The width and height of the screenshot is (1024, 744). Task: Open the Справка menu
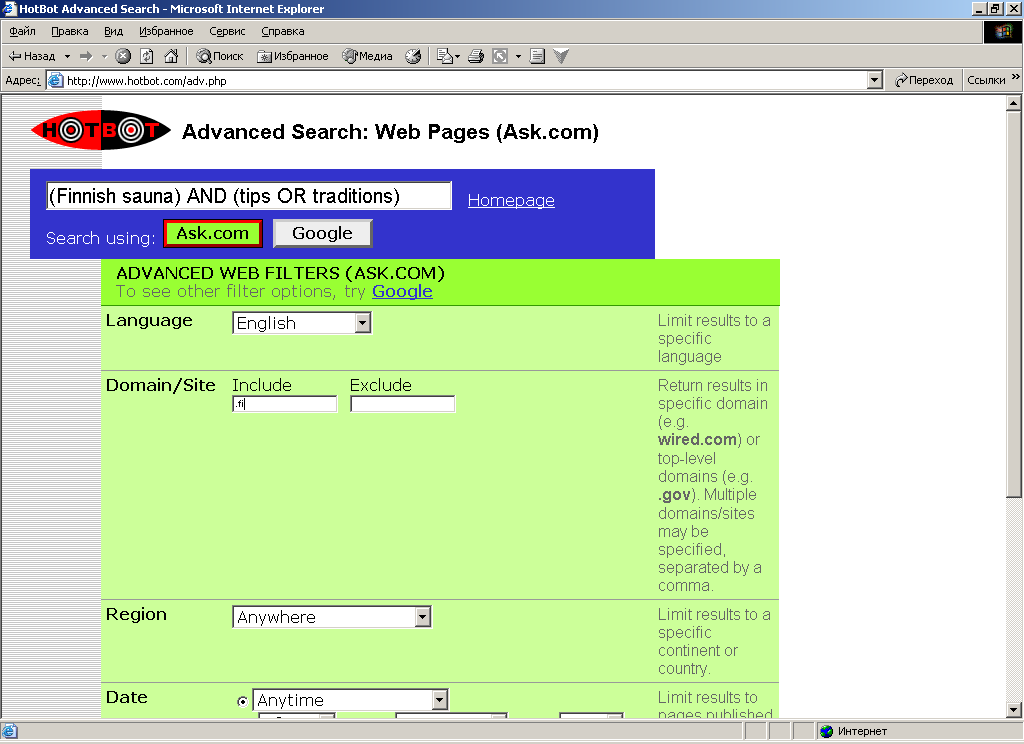tap(283, 31)
